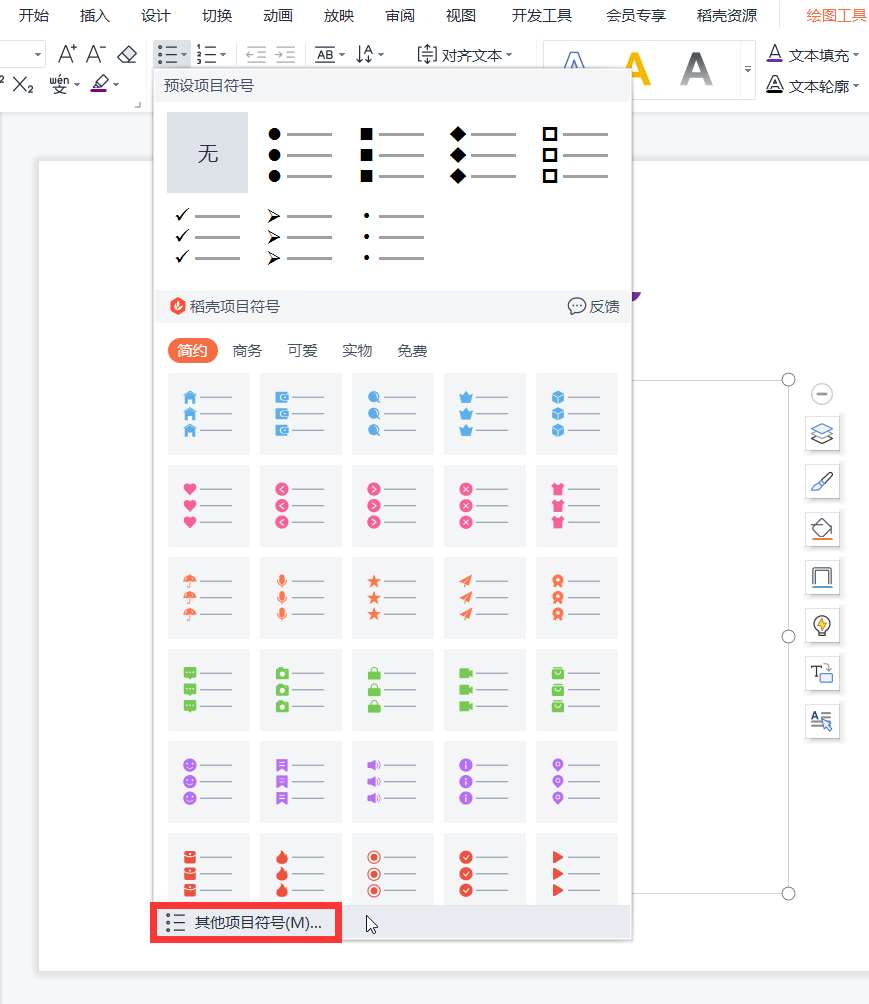Open the line spacing tool
This screenshot has width=869, height=1004.
[x=364, y=54]
